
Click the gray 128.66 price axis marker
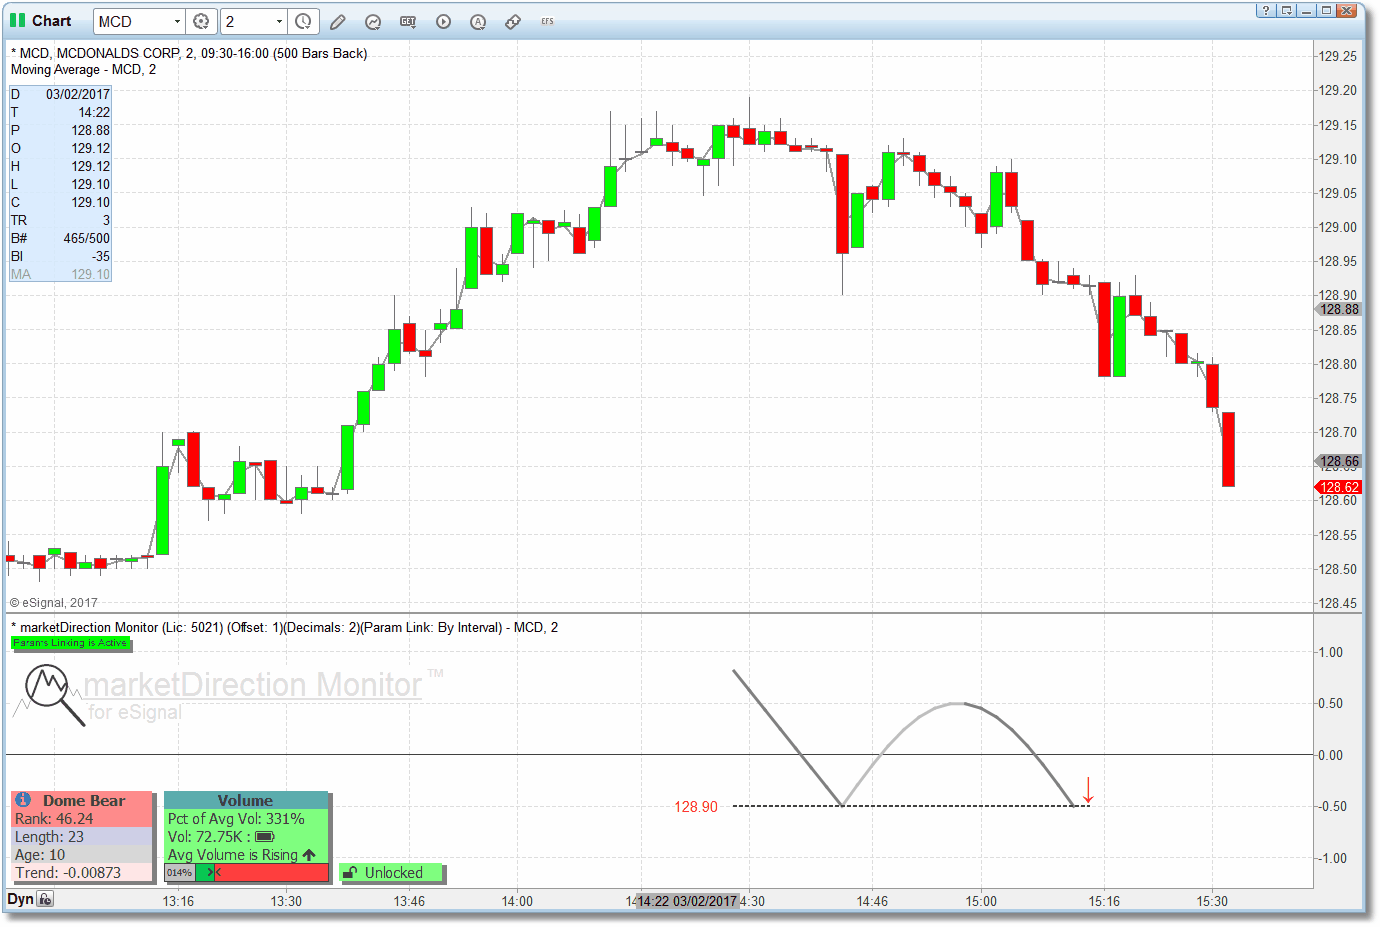coord(1338,461)
